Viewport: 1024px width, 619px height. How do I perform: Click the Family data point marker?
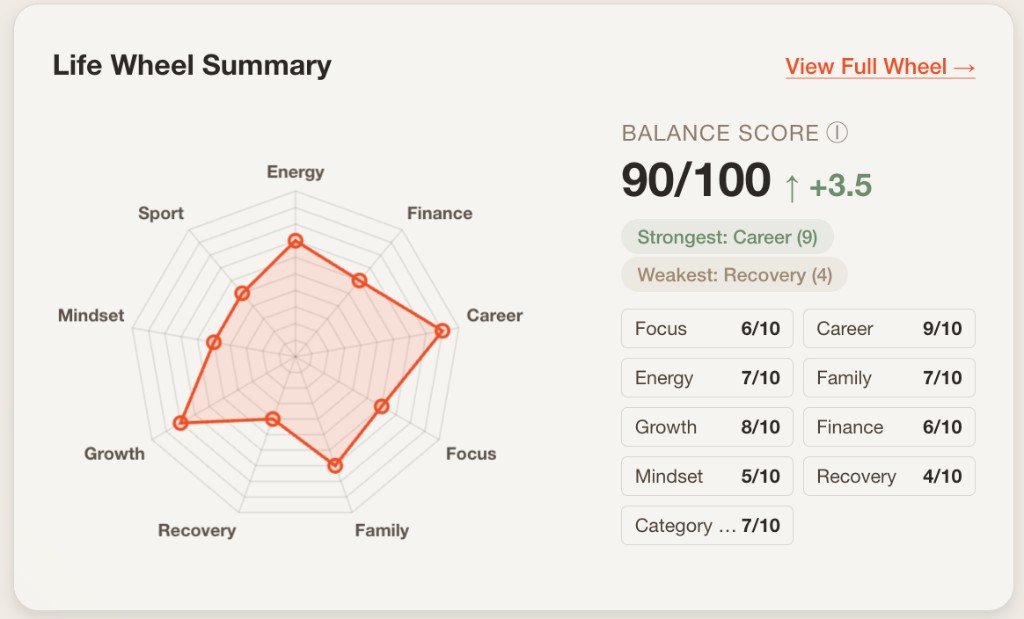click(x=334, y=464)
